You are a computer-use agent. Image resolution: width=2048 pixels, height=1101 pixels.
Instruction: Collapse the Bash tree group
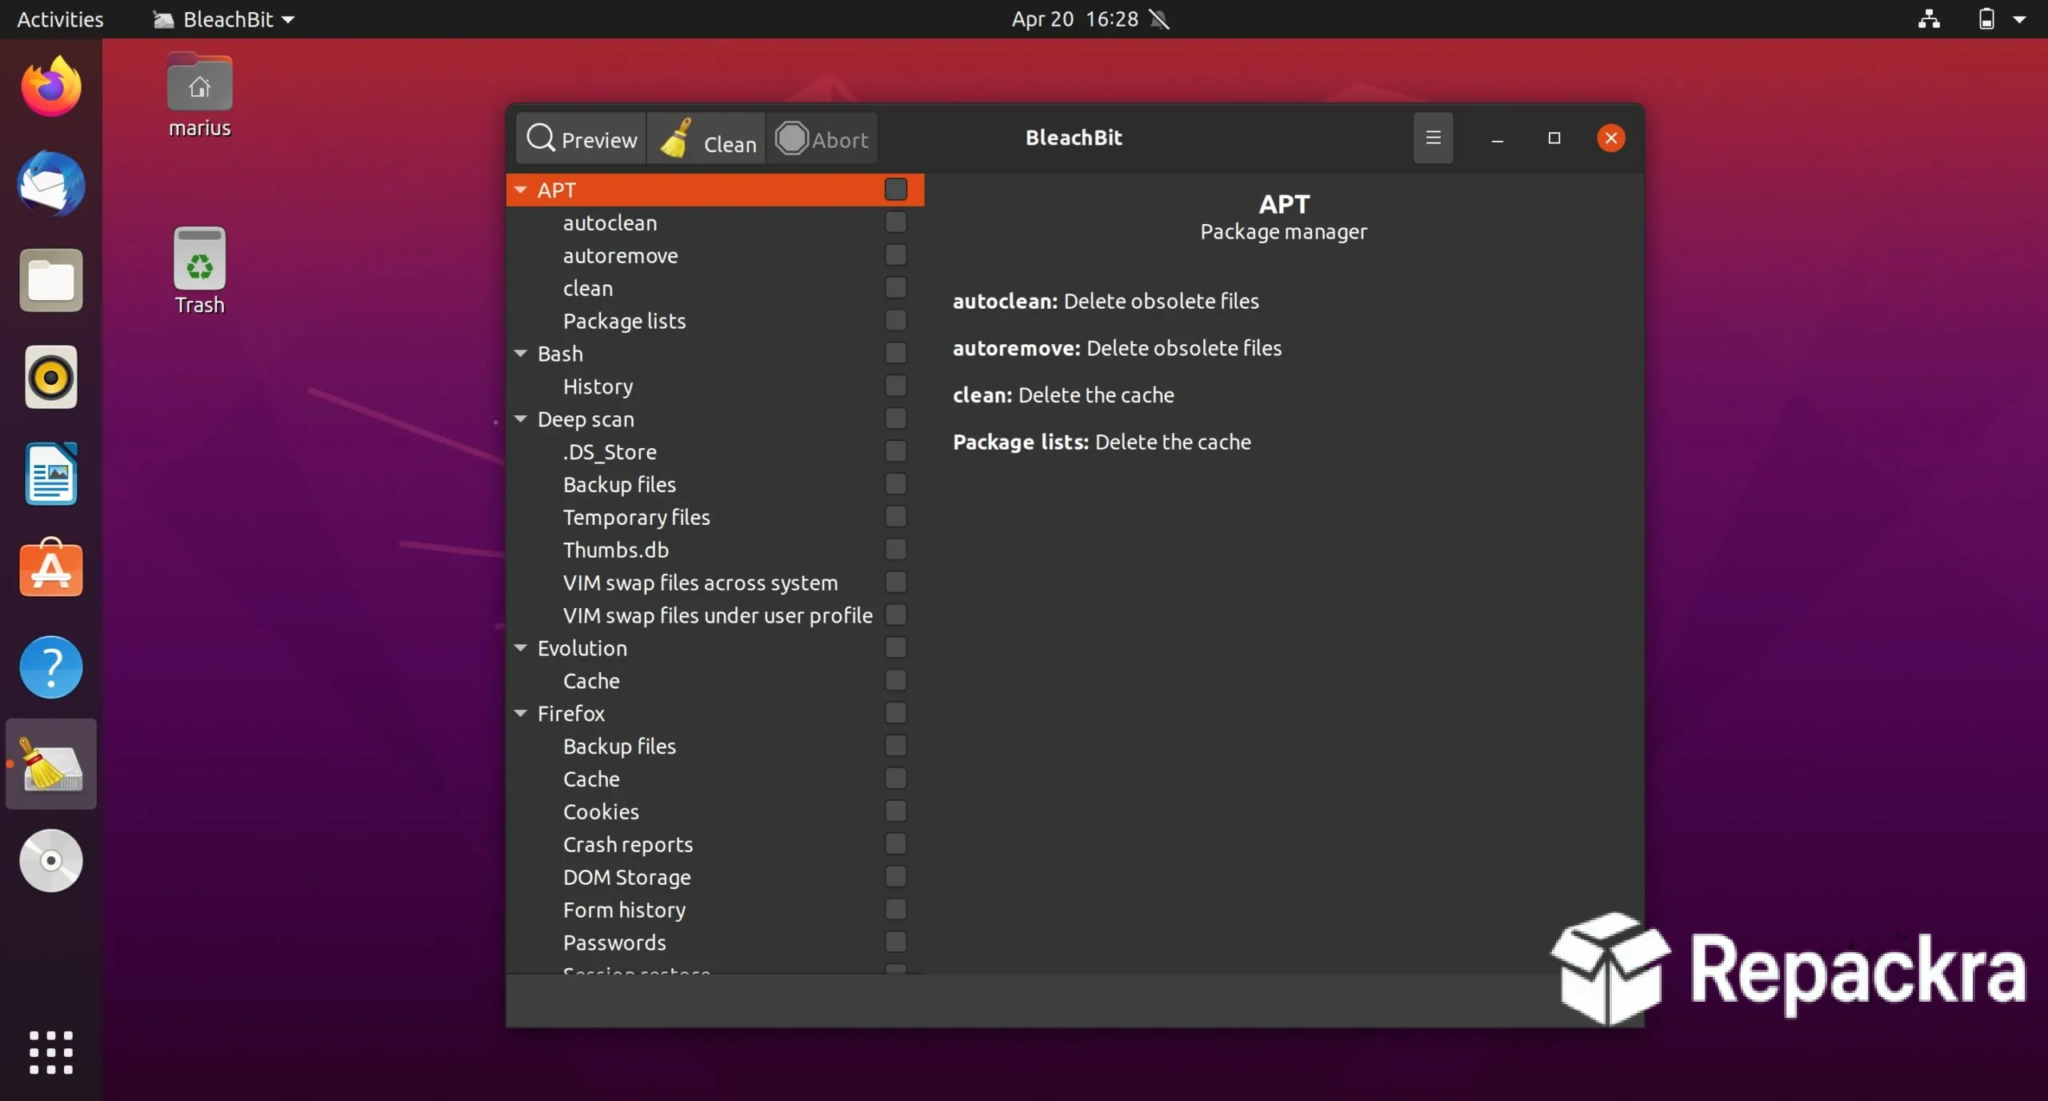click(x=521, y=353)
